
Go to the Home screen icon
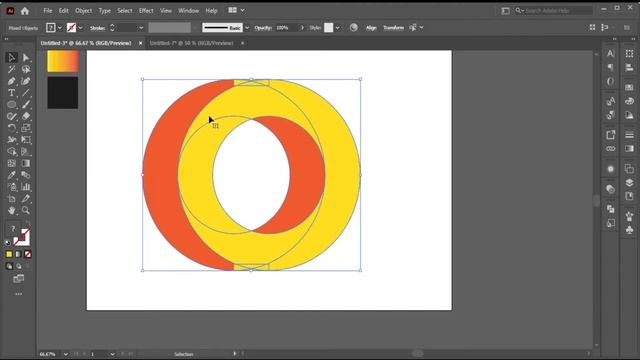click(25, 11)
